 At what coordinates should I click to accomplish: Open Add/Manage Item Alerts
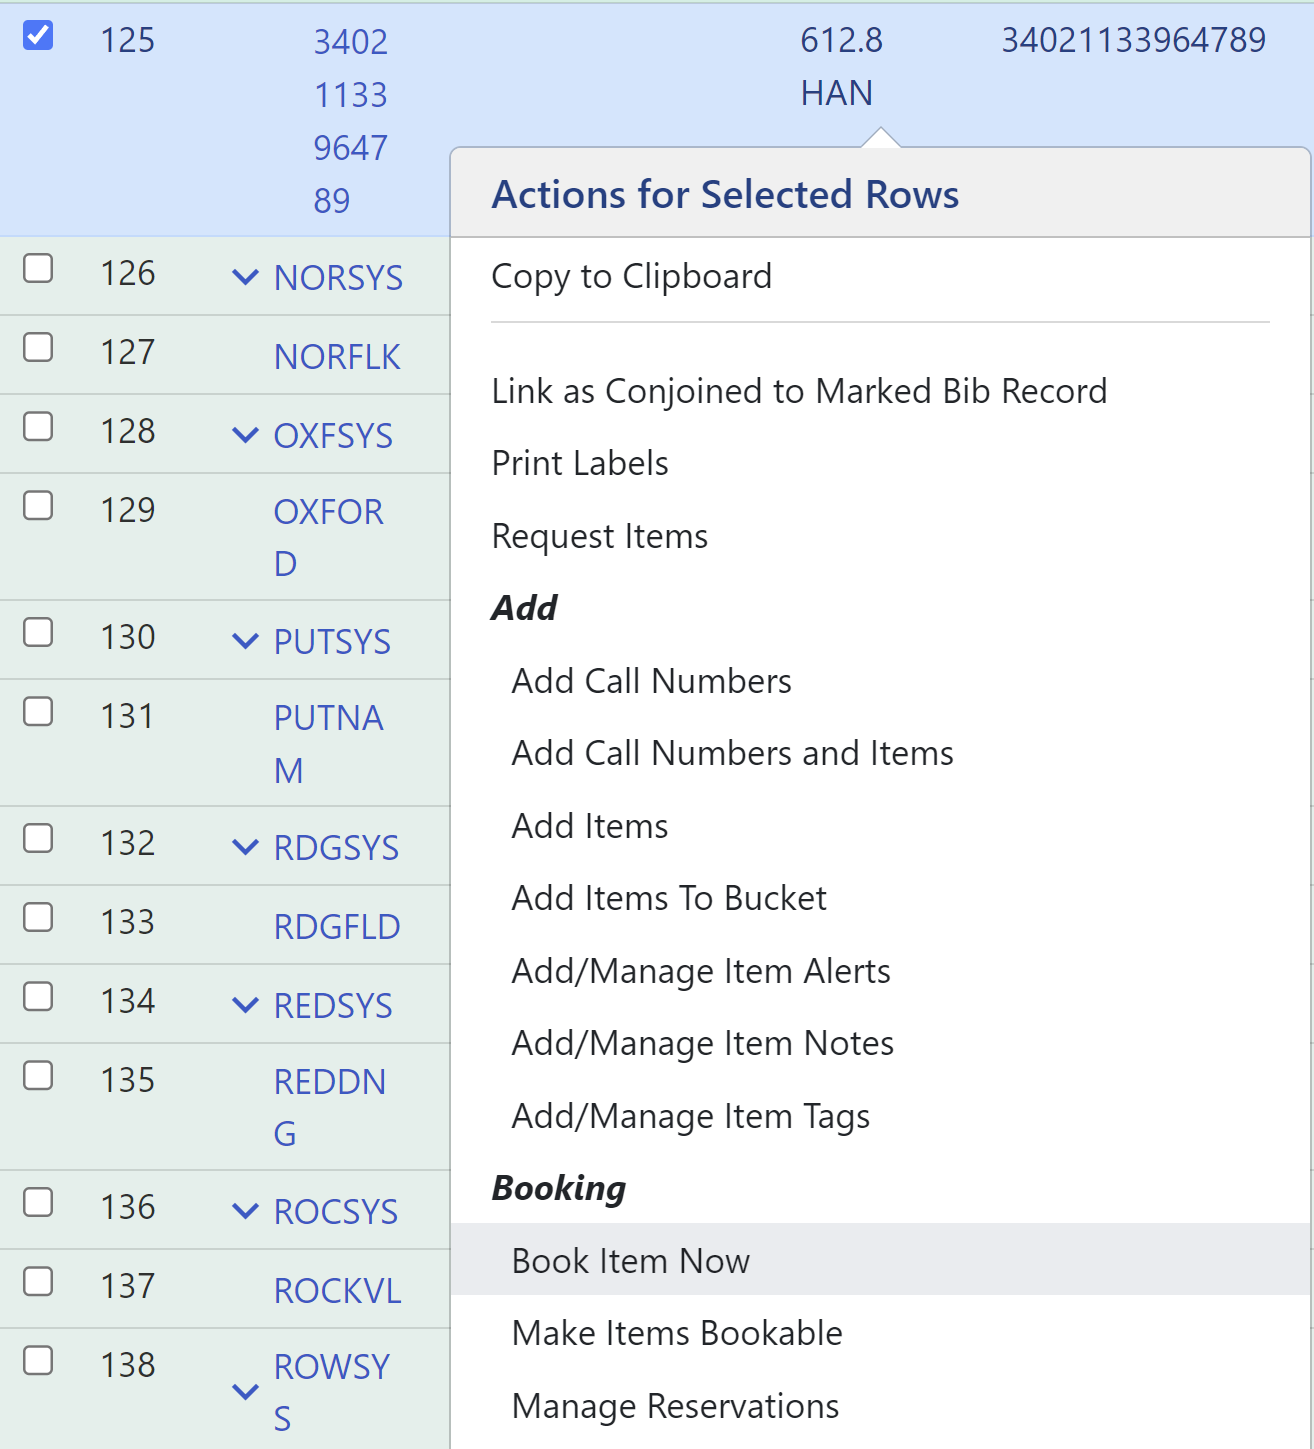pos(700,970)
